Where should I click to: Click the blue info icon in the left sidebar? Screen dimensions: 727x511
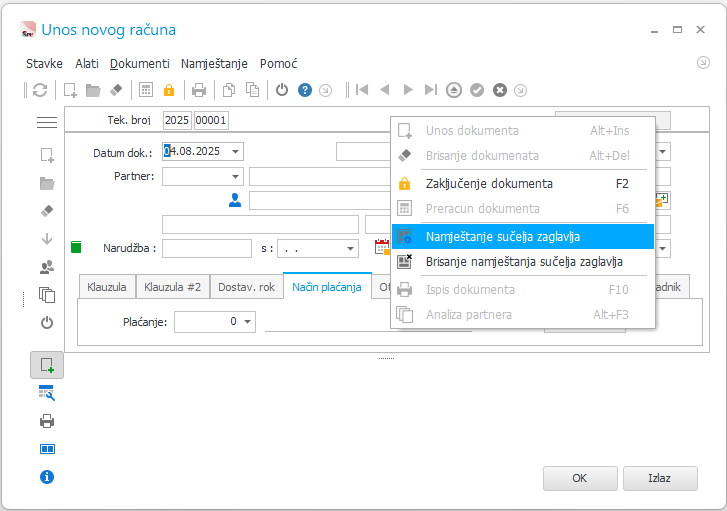click(x=47, y=477)
